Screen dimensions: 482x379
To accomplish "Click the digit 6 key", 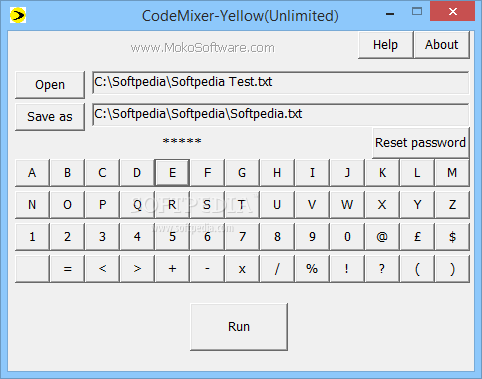I will click(207, 237).
